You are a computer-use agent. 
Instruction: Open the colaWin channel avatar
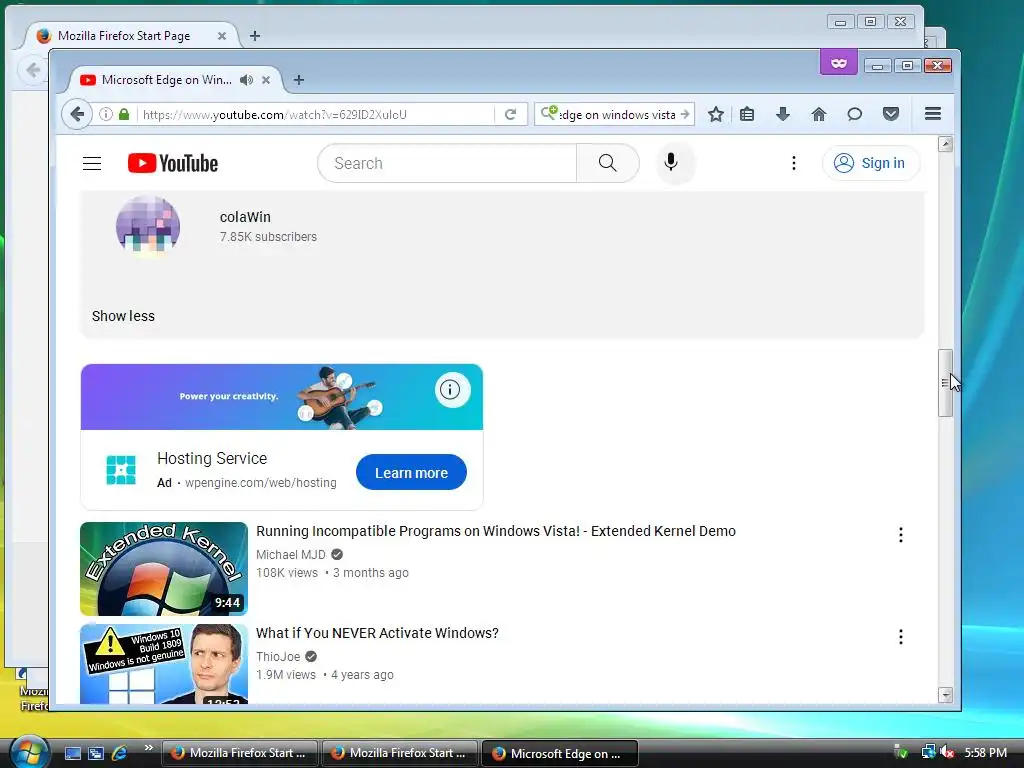[x=148, y=227]
